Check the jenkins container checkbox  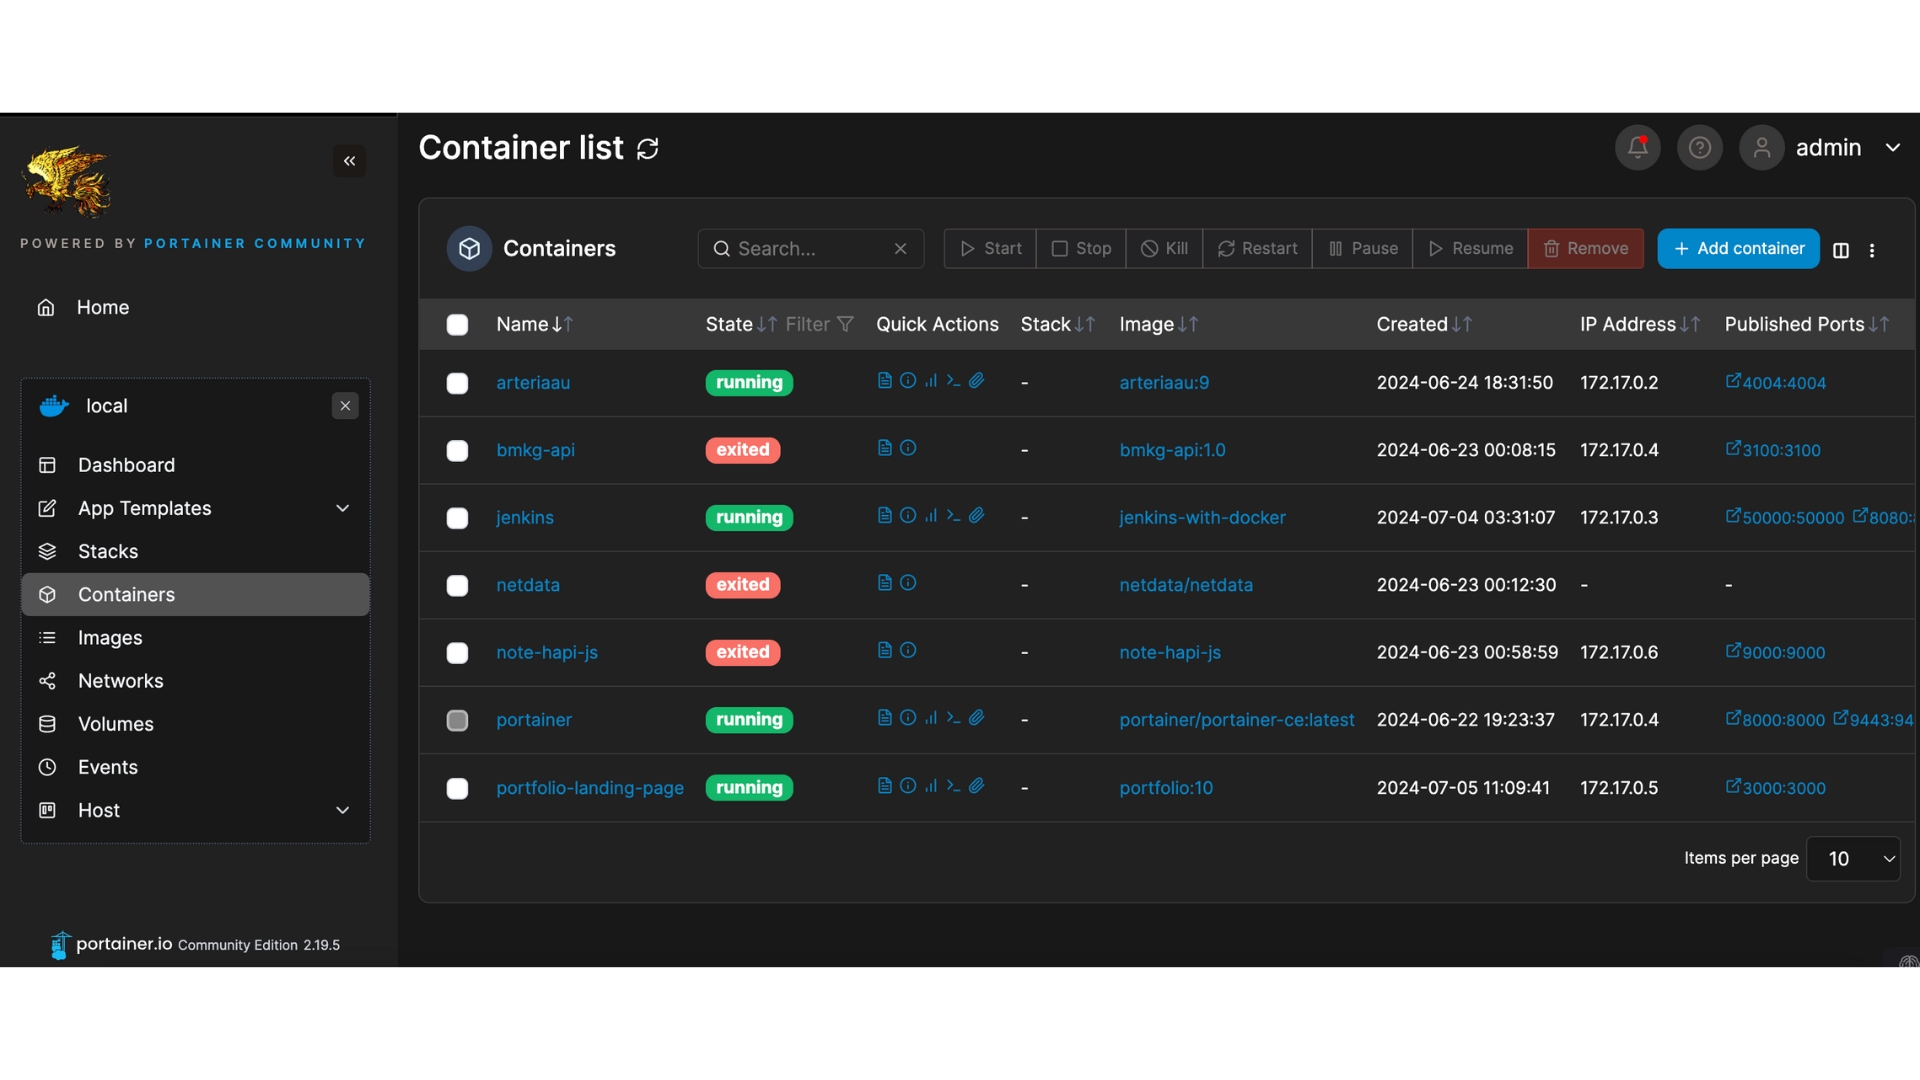click(x=457, y=518)
